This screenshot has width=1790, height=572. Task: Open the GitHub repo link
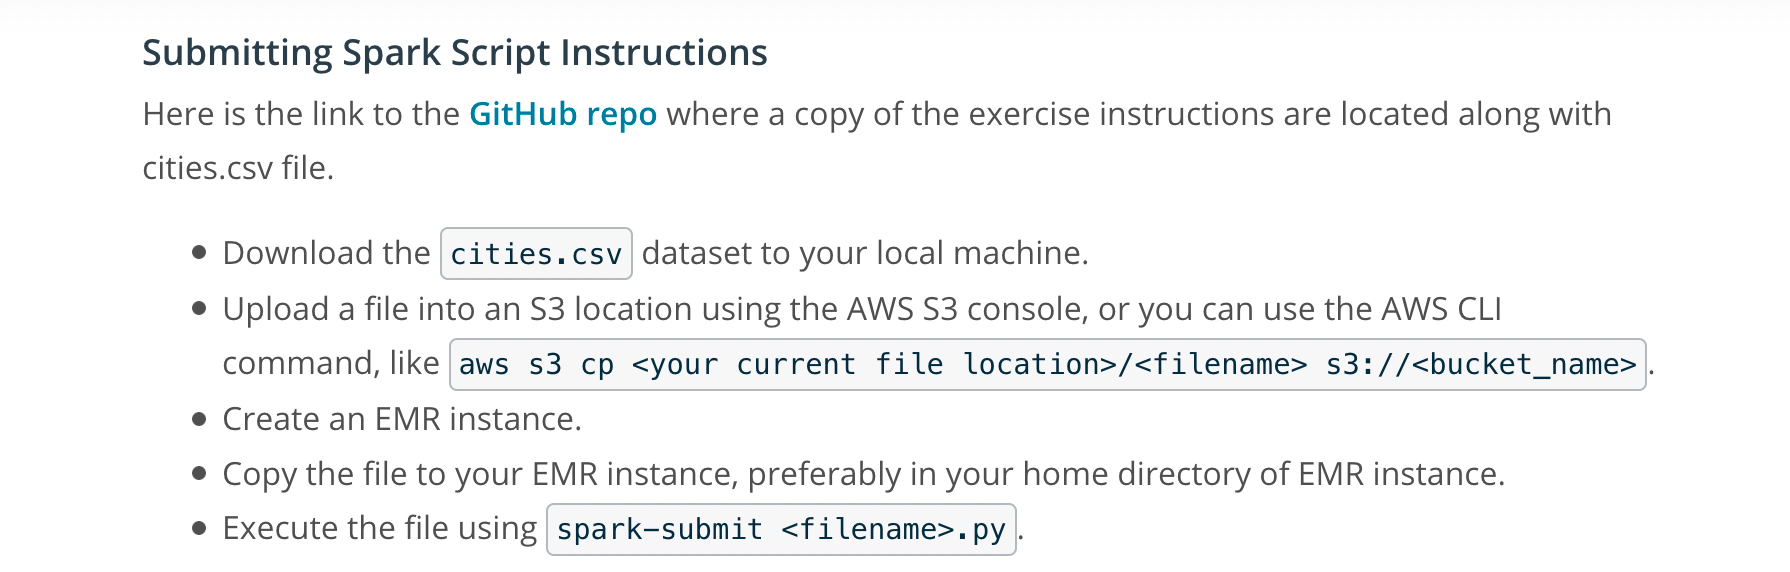point(563,115)
